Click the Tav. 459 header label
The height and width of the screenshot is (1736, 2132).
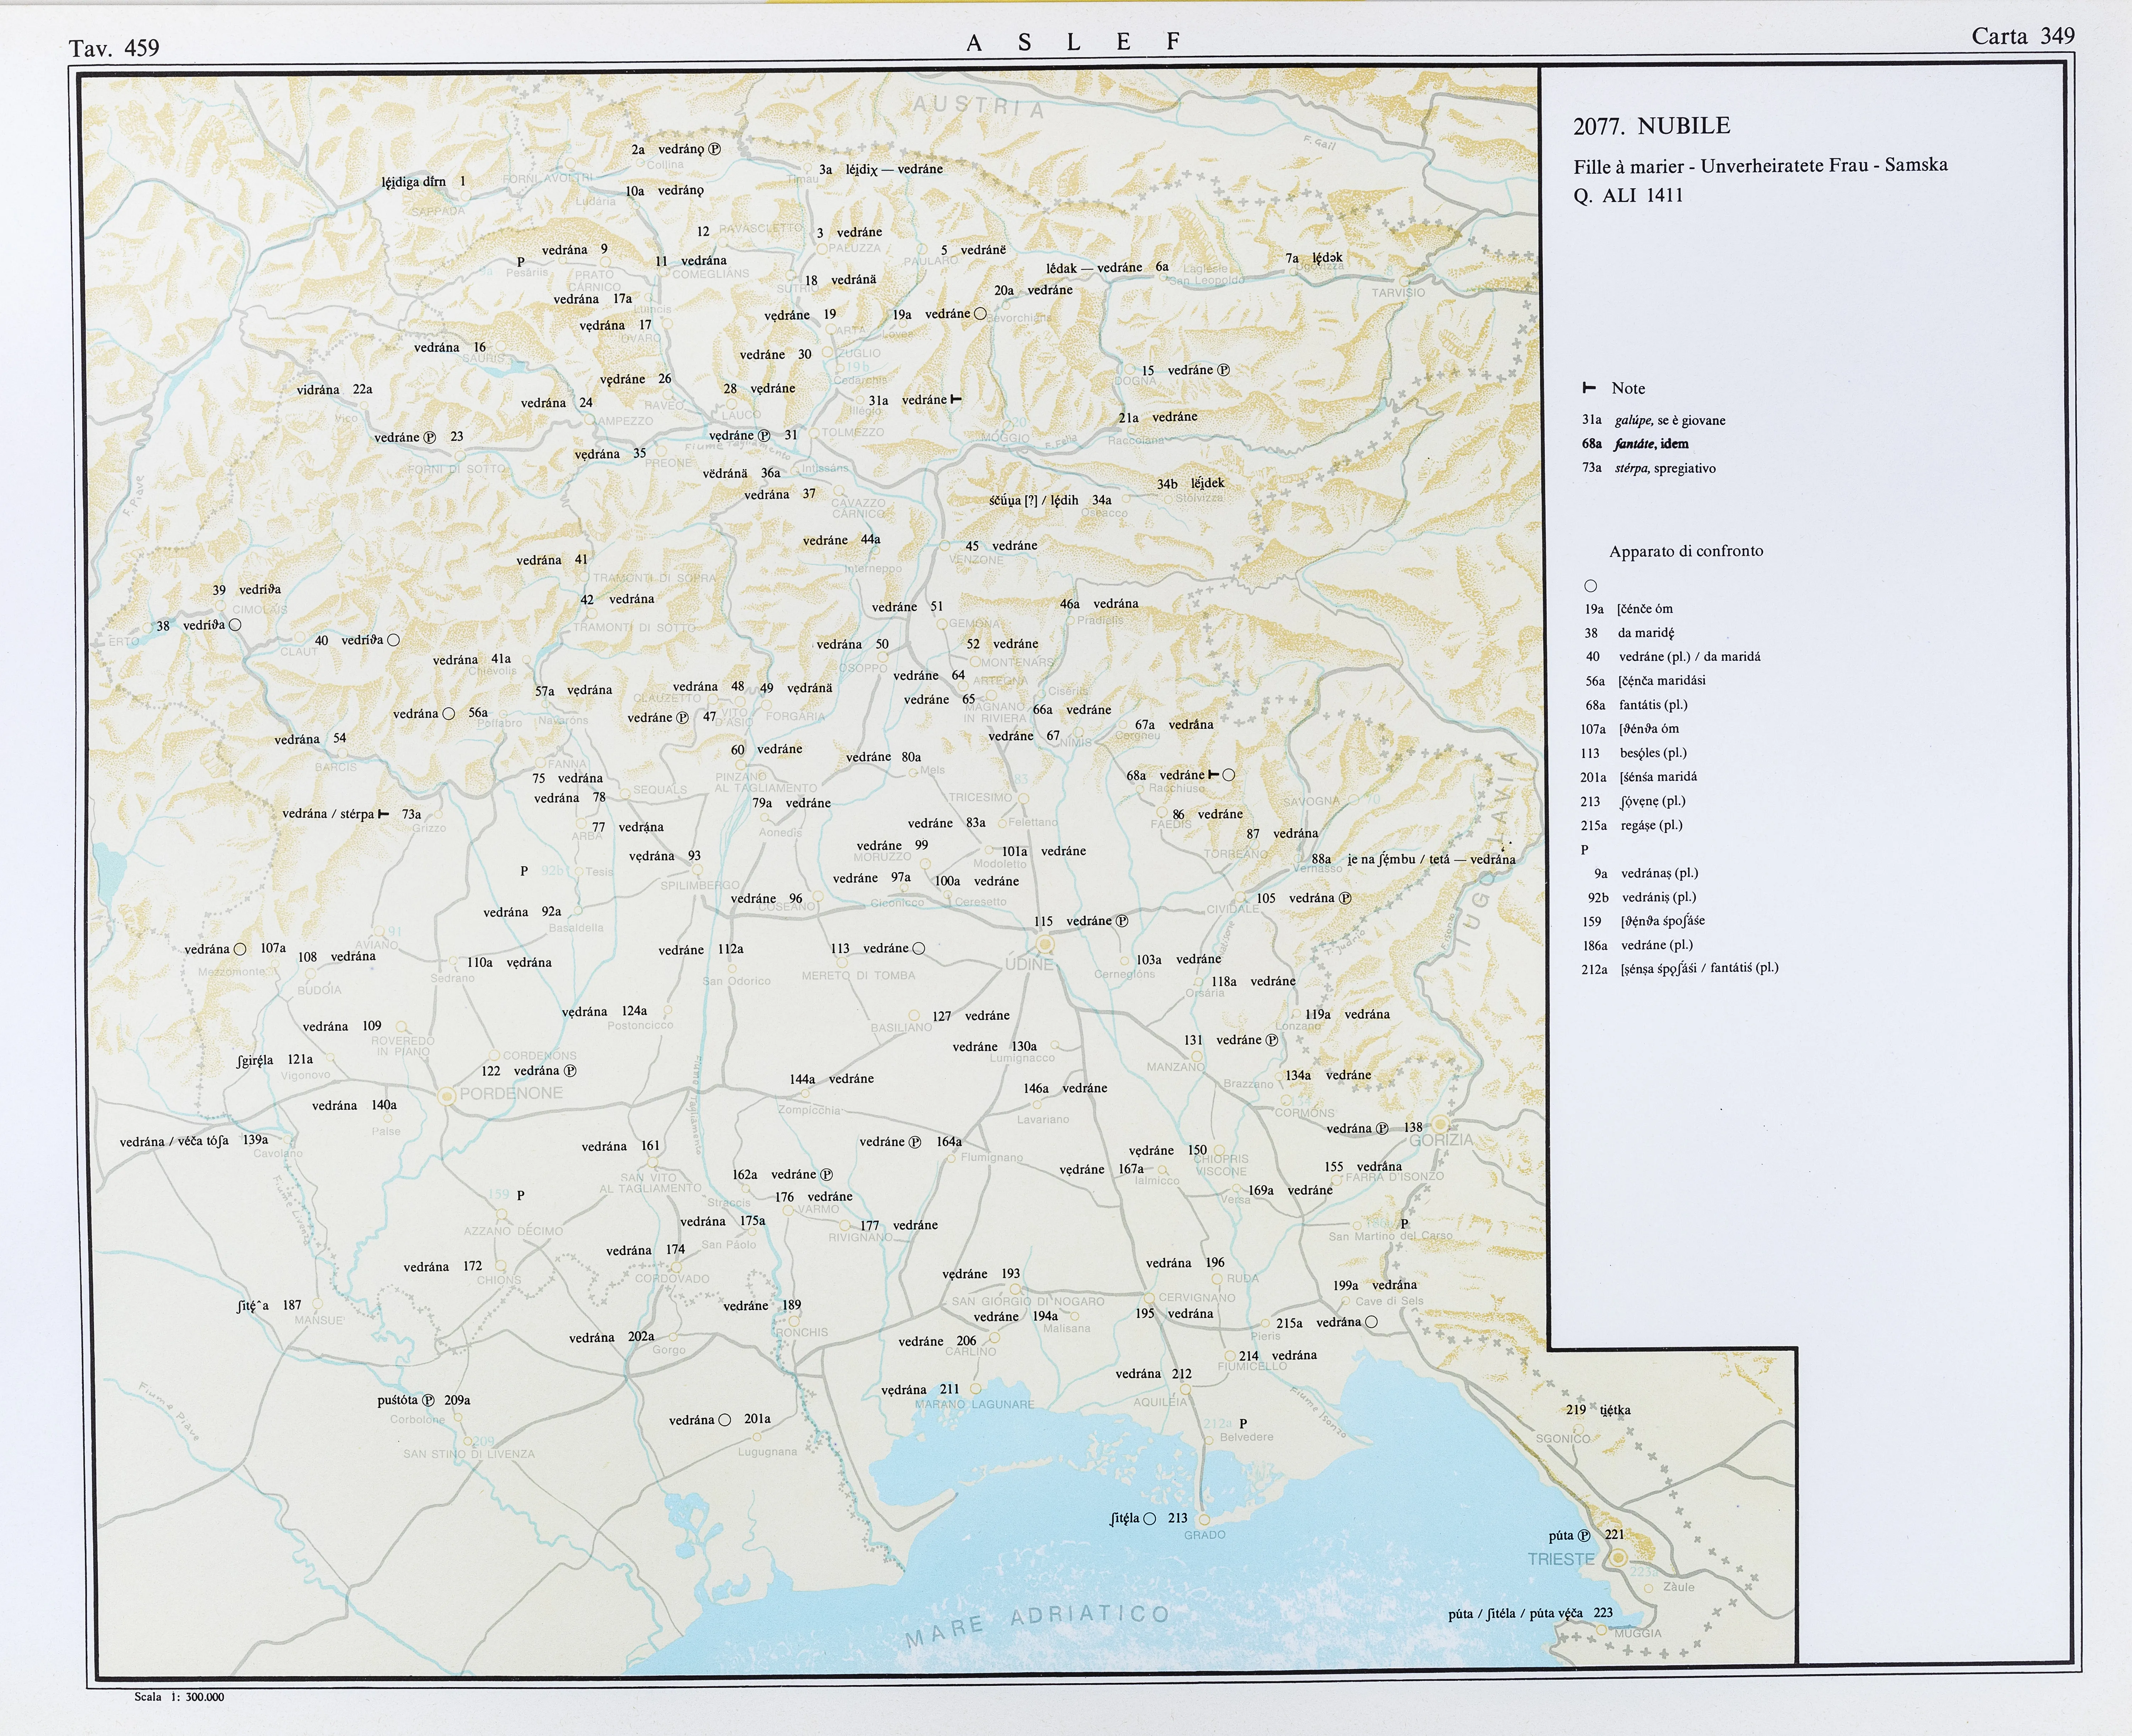[114, 48]
